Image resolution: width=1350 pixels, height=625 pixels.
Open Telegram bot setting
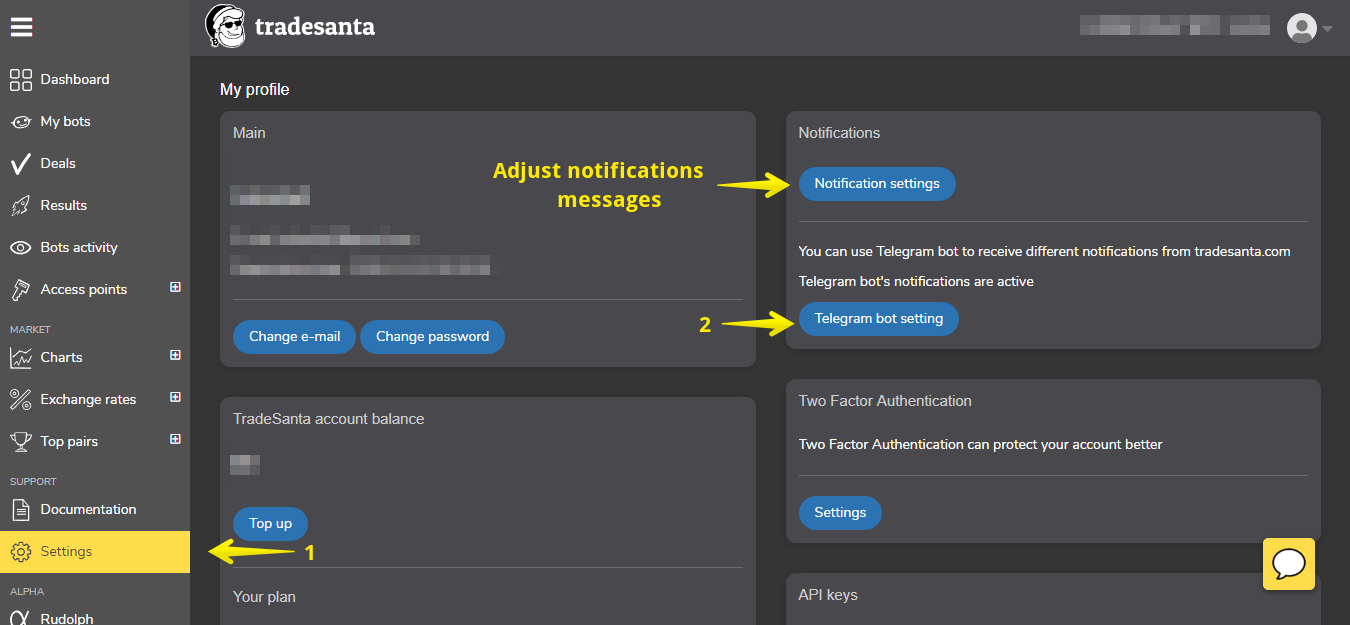click(x=879, y=319)
